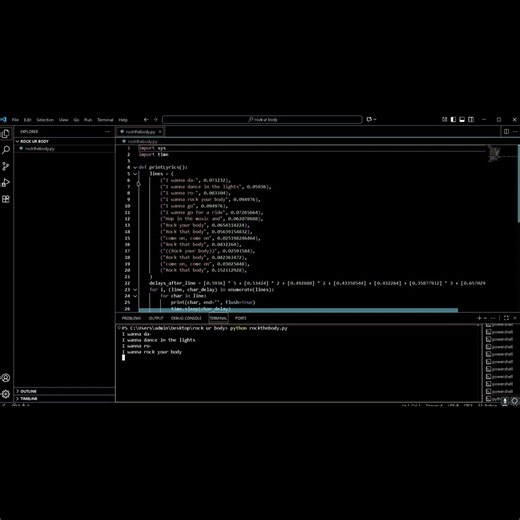Click the 'import sys' code line
This screenshot has height=520, width=520.
(x=152, y=148)
